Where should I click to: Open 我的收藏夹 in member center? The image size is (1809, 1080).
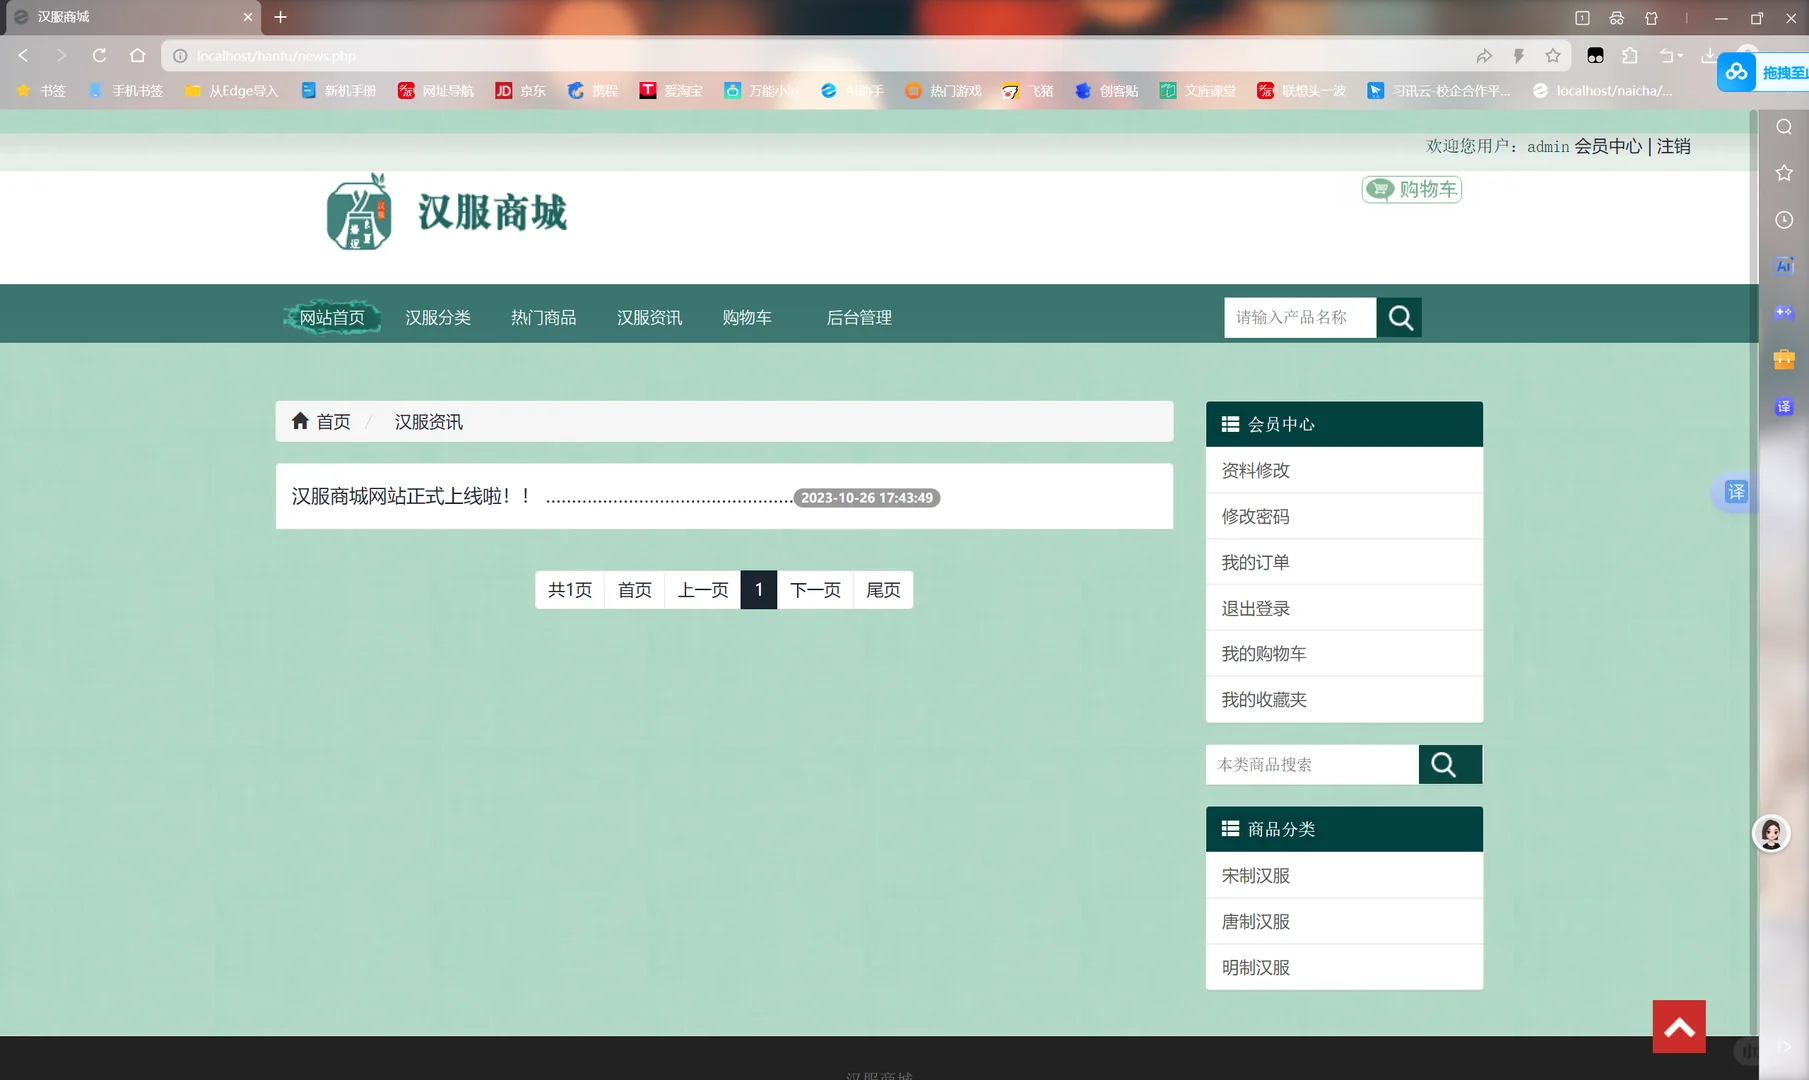pos(1344,700)
